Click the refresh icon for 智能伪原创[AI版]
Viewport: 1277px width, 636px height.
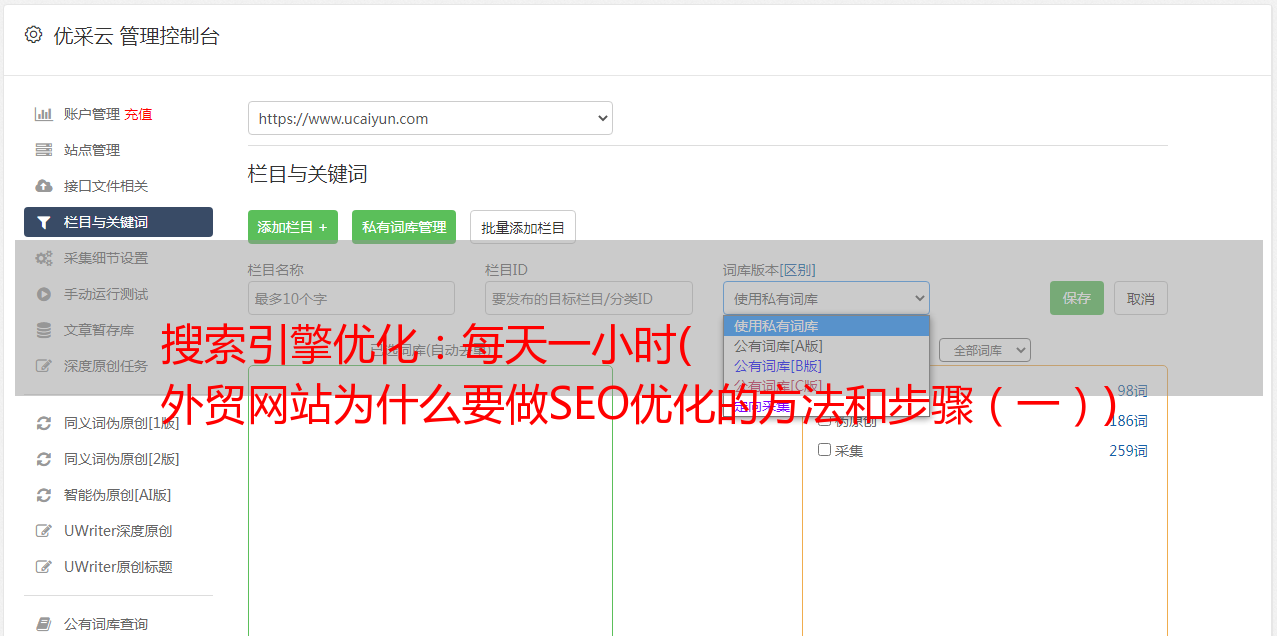point(44,495)
